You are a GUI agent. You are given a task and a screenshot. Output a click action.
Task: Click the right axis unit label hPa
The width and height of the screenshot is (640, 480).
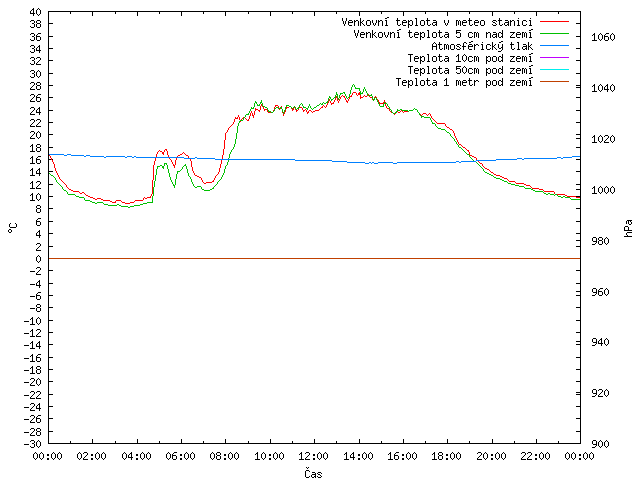click(x=628, y=228)
